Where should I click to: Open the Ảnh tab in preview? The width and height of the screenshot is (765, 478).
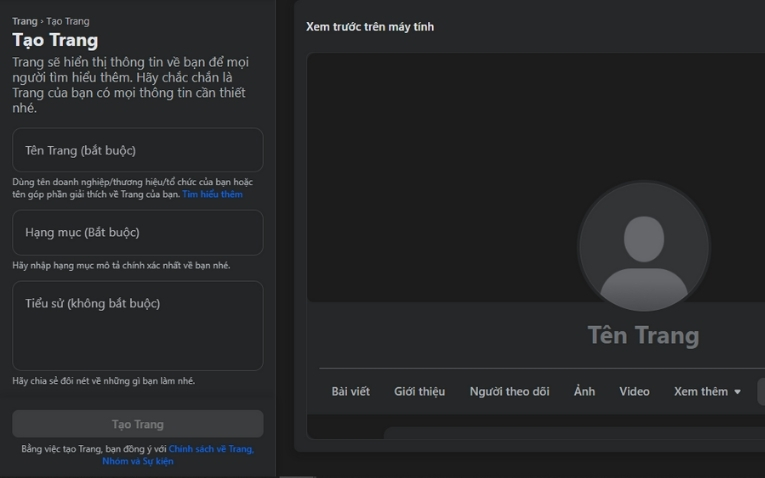point(584,391)
